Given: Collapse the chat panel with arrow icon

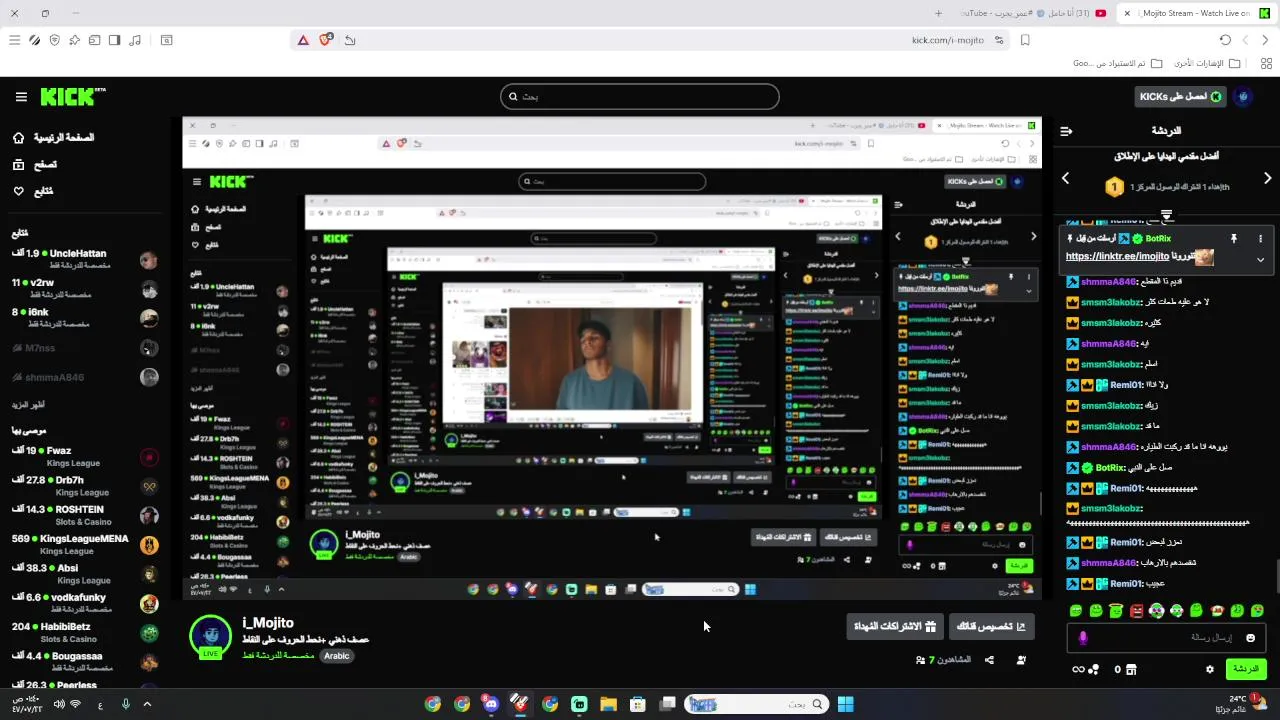Looking at the screenshot, I should [x=1066, y=131].
